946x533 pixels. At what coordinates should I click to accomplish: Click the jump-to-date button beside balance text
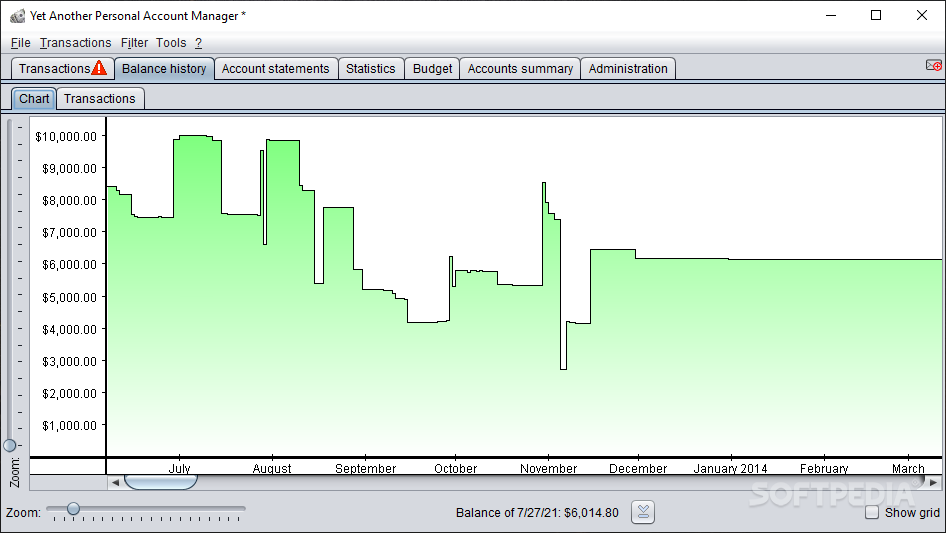click(643, 512)
